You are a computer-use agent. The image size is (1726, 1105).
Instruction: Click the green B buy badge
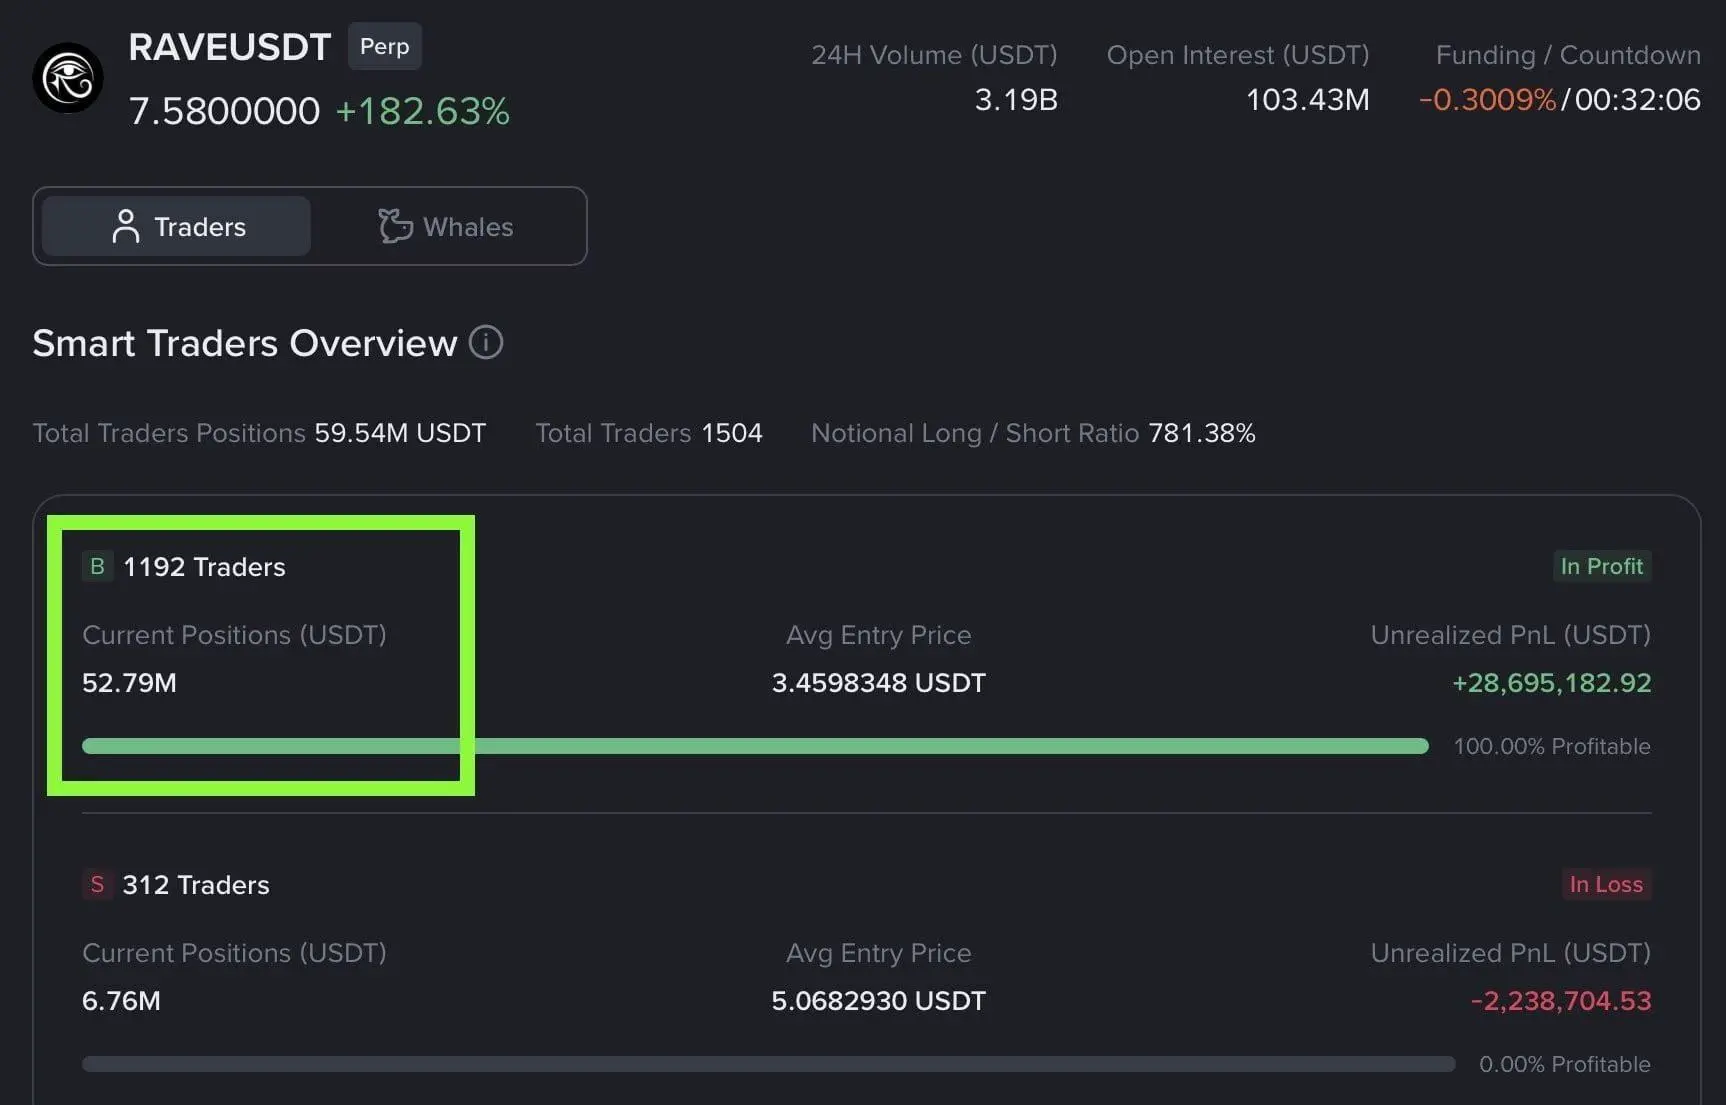point(97,567)
